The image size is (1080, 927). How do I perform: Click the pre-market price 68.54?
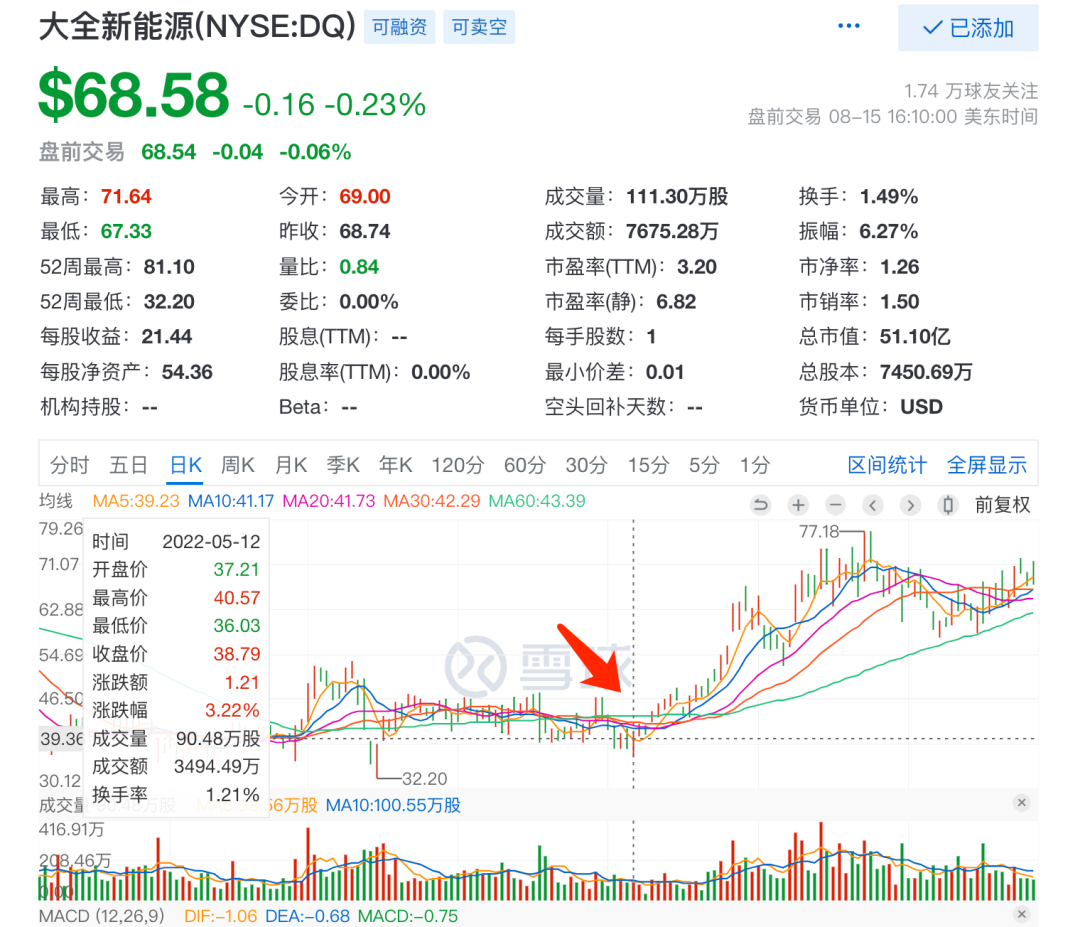pyautogui.click(x=169, y=152)
